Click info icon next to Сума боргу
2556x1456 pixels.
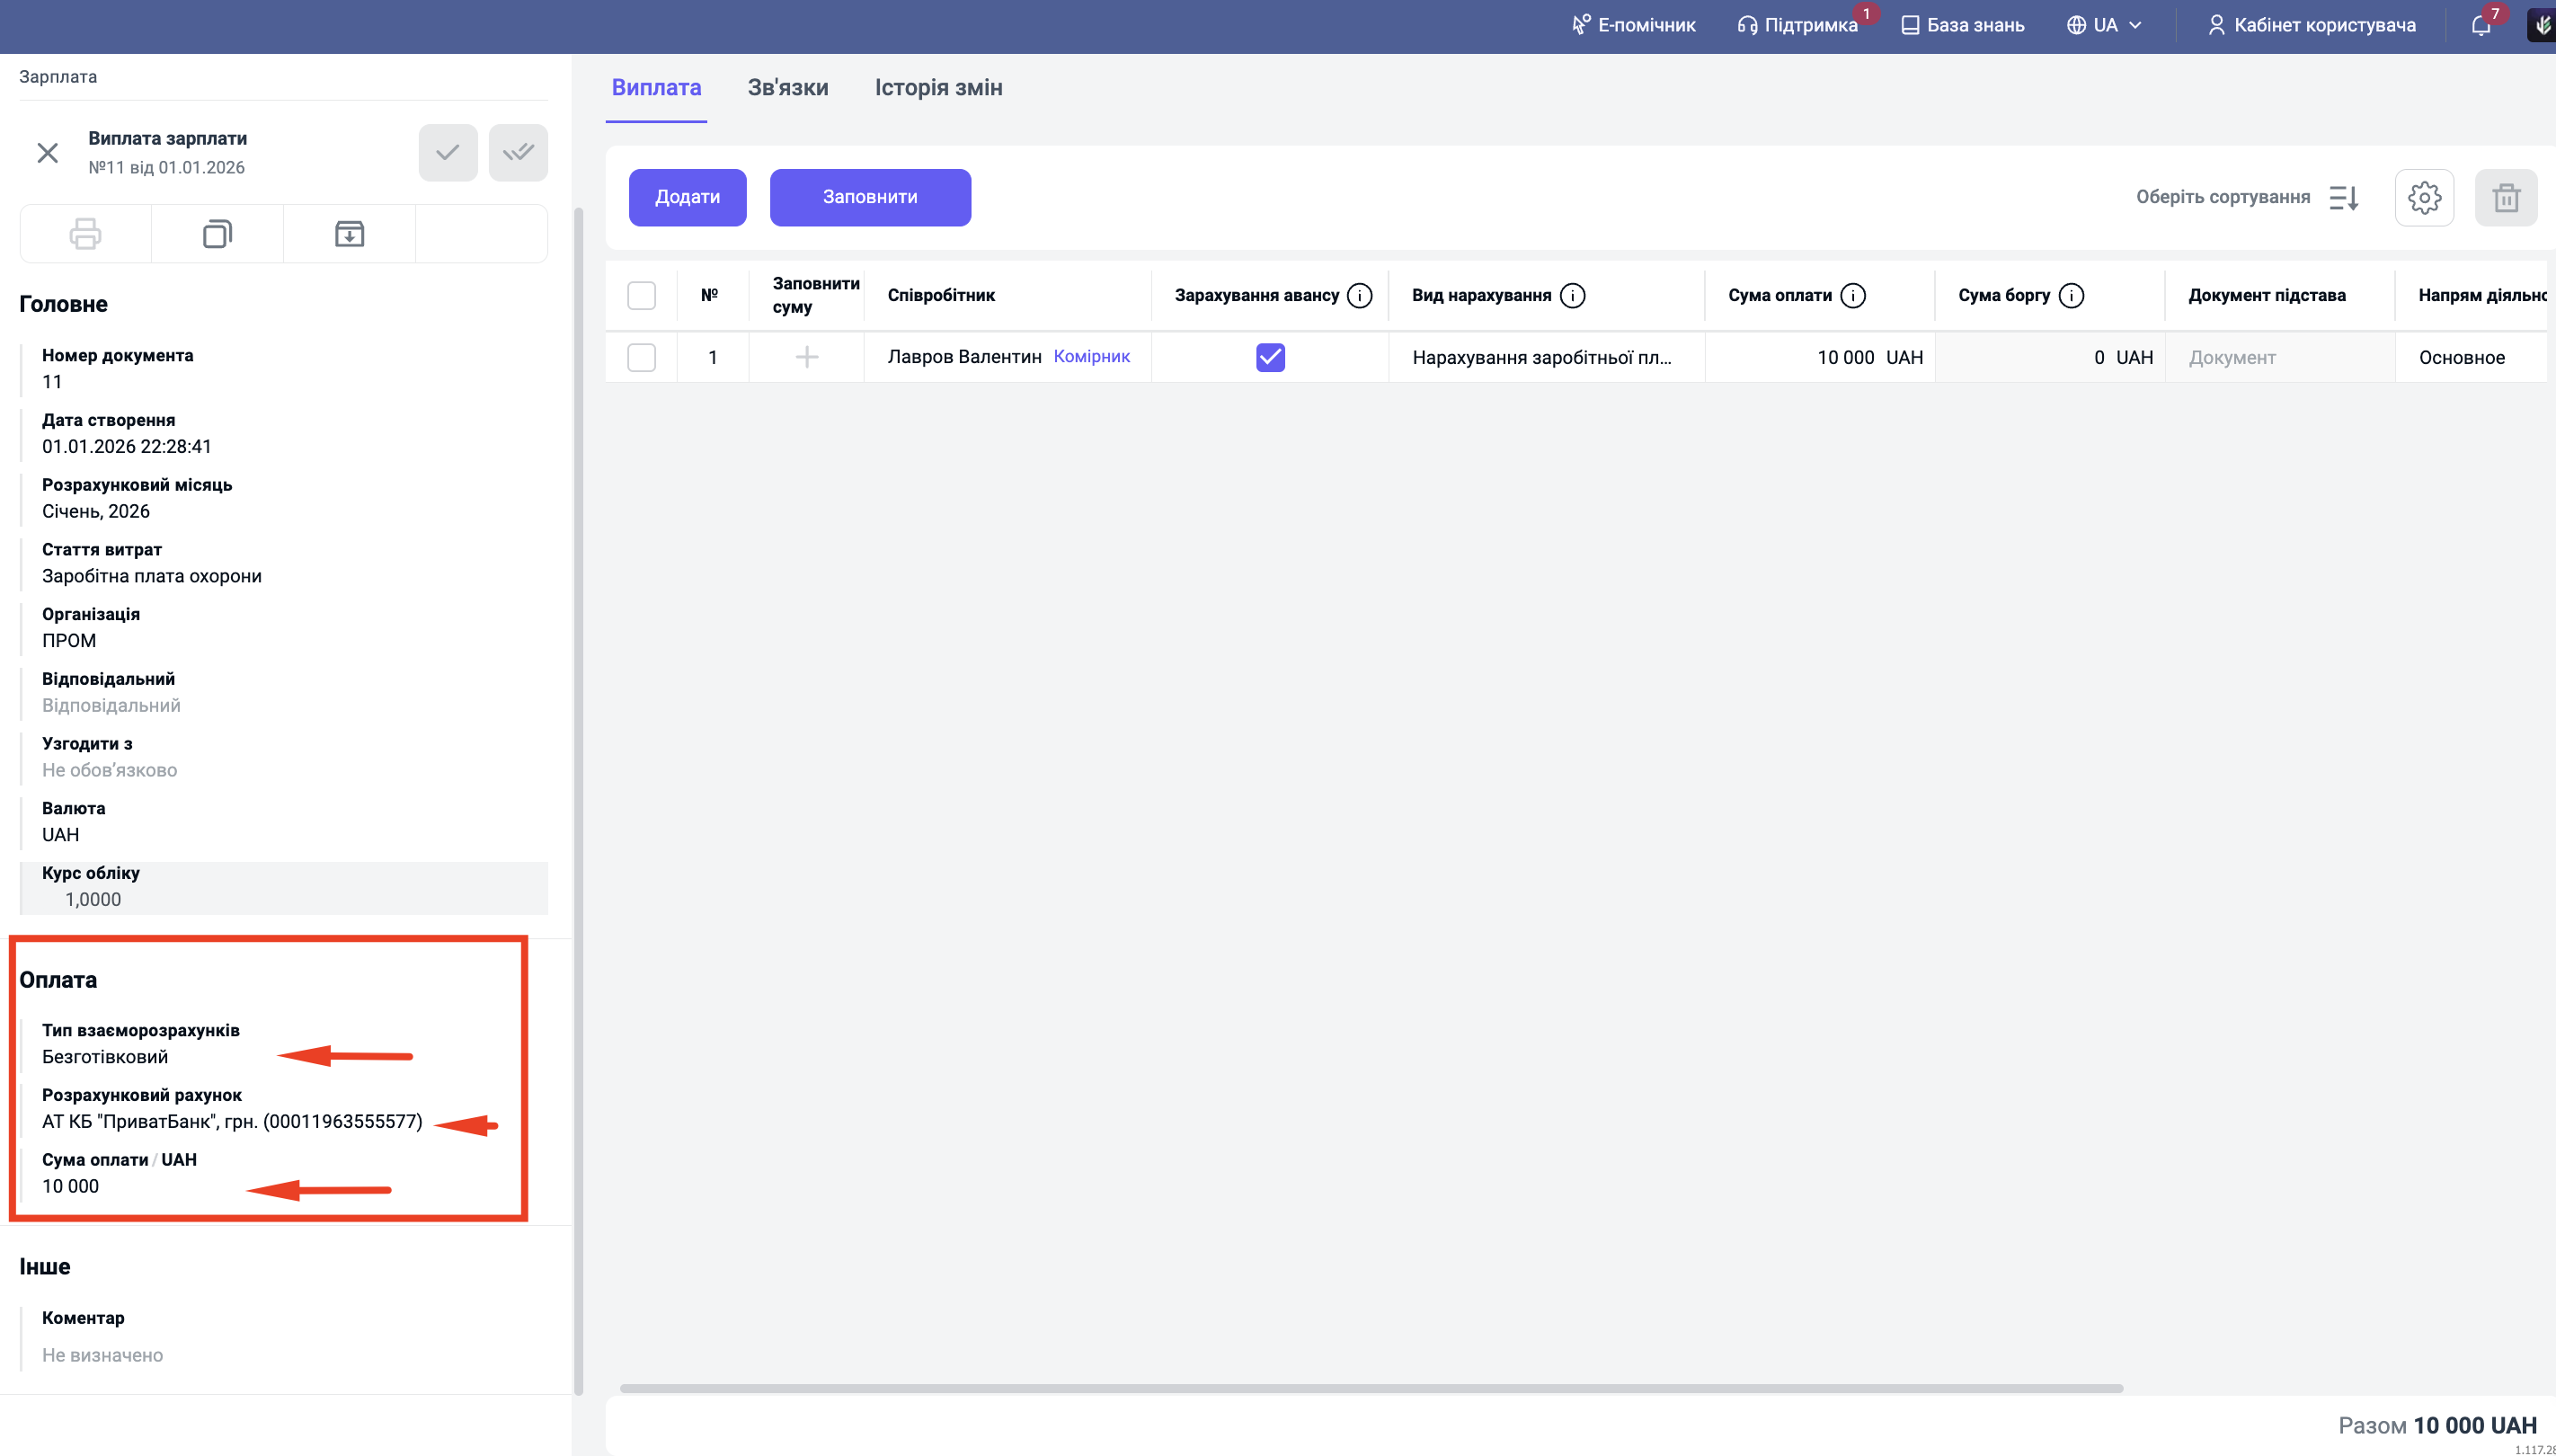pos(2072,296)
